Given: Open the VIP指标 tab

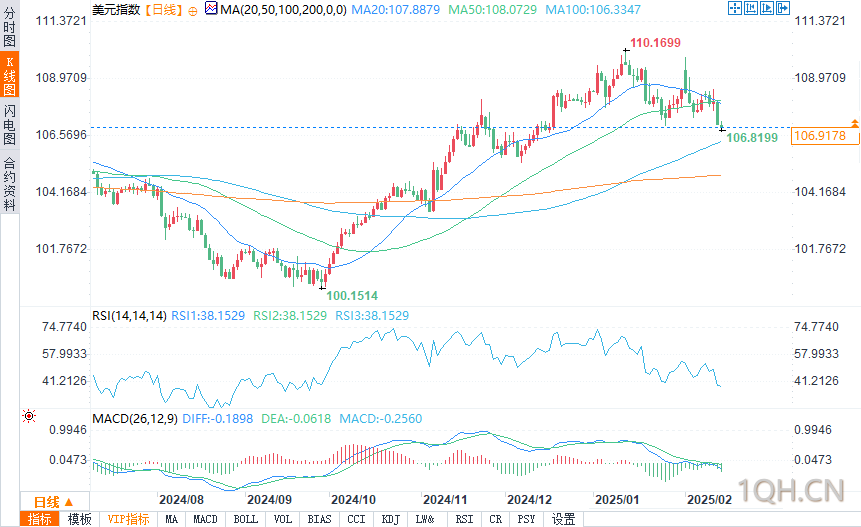Looking at the screenshot, I should (128, 519).
